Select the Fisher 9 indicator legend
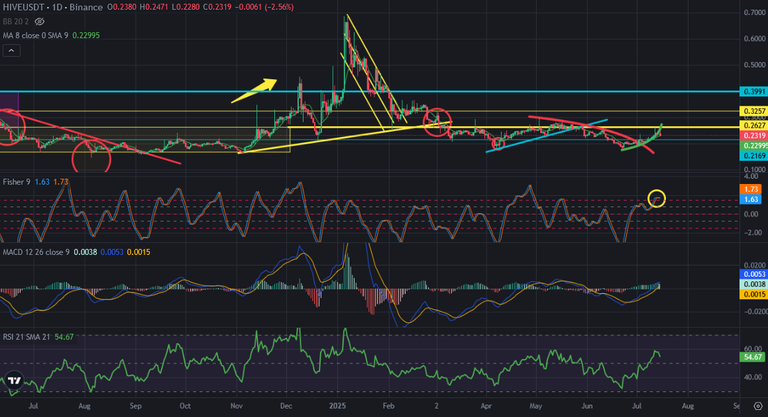This screenshot has height=417, width=768. tap(16, 182)
